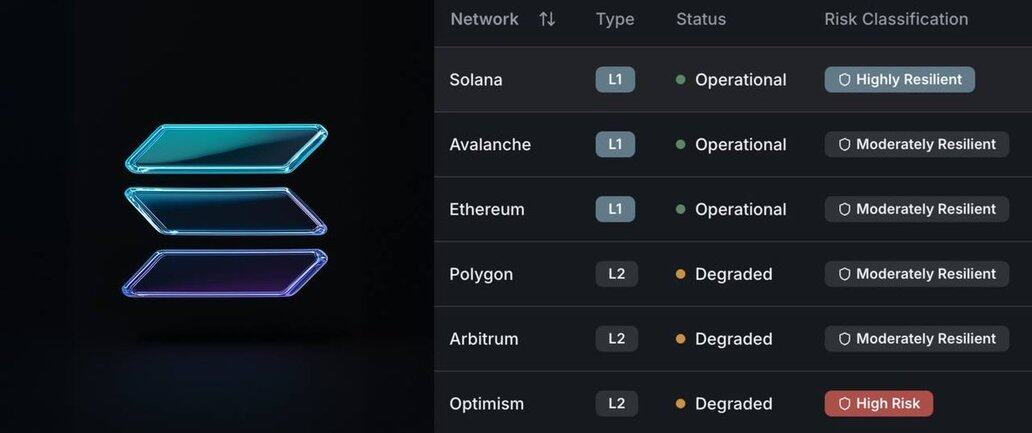The width and height of the screenshot is (1032, 433).
Task: Click the Degraded status for Optimism
Action: pyautogui.click(x=733, y=404)
